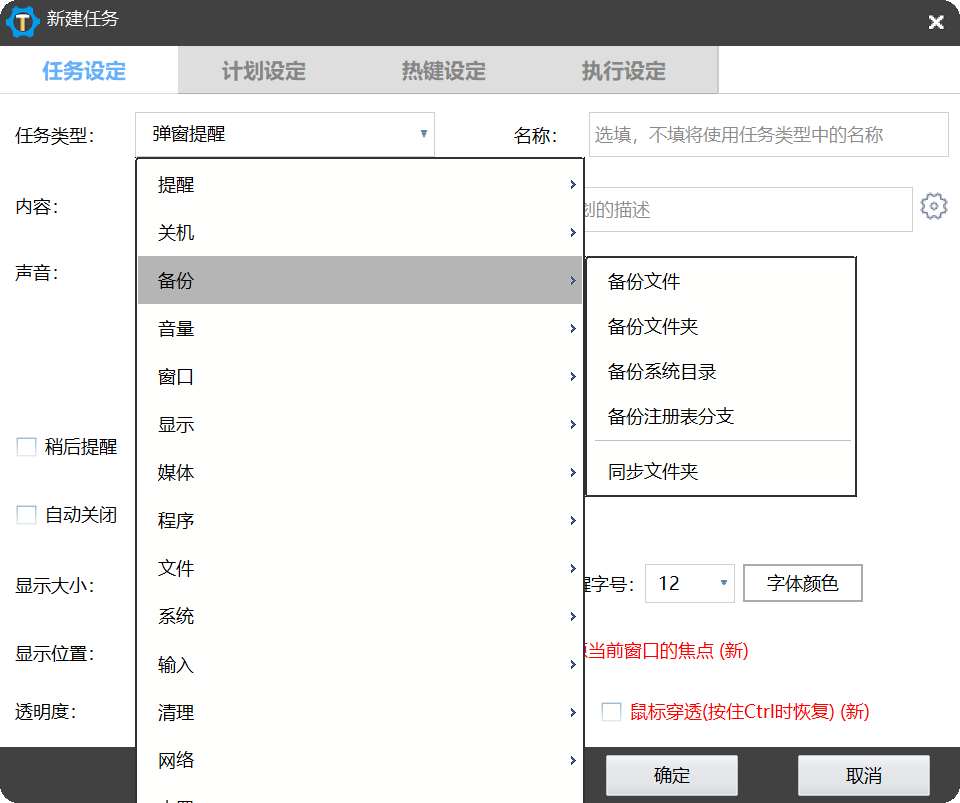Go to the 执行设定 tab
This screenshot has height=803, width=960.
tap(623, 71)
